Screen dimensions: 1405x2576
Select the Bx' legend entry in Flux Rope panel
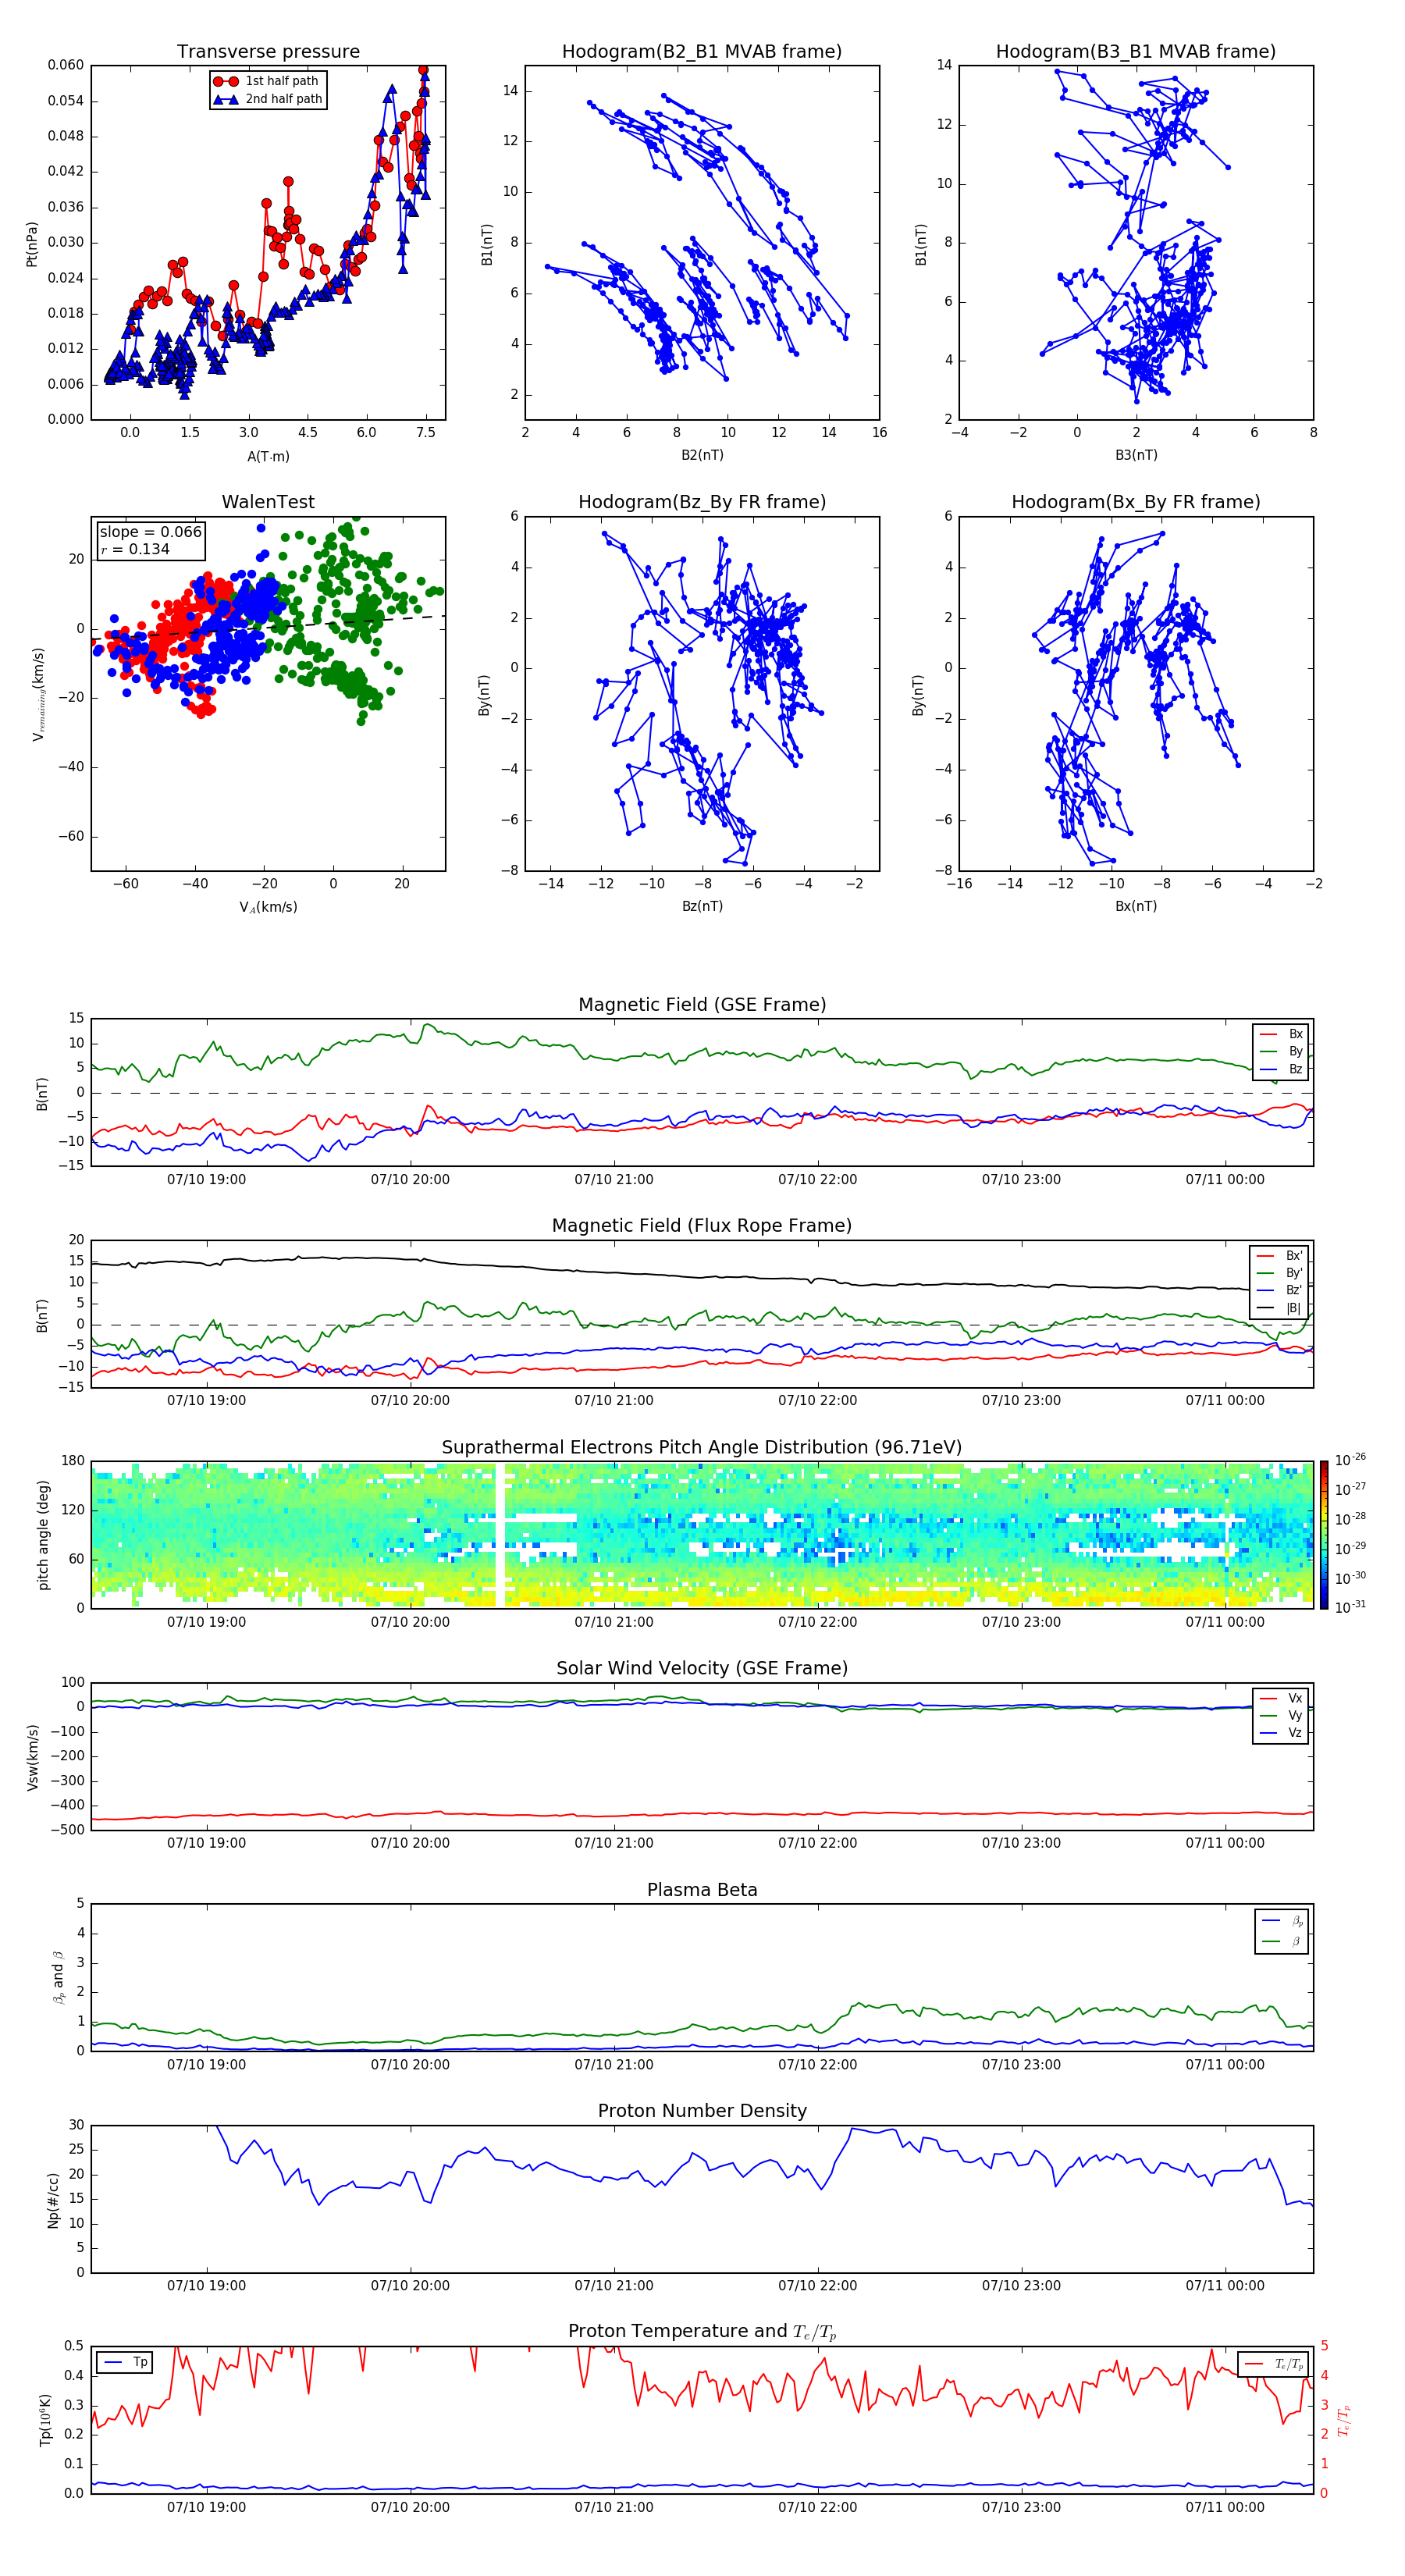1280,1256
